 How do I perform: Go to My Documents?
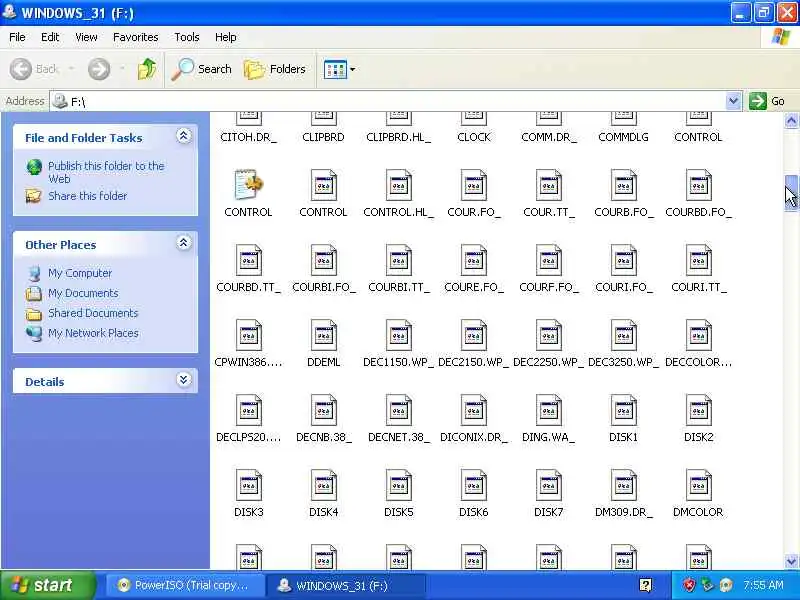(83, 293)
